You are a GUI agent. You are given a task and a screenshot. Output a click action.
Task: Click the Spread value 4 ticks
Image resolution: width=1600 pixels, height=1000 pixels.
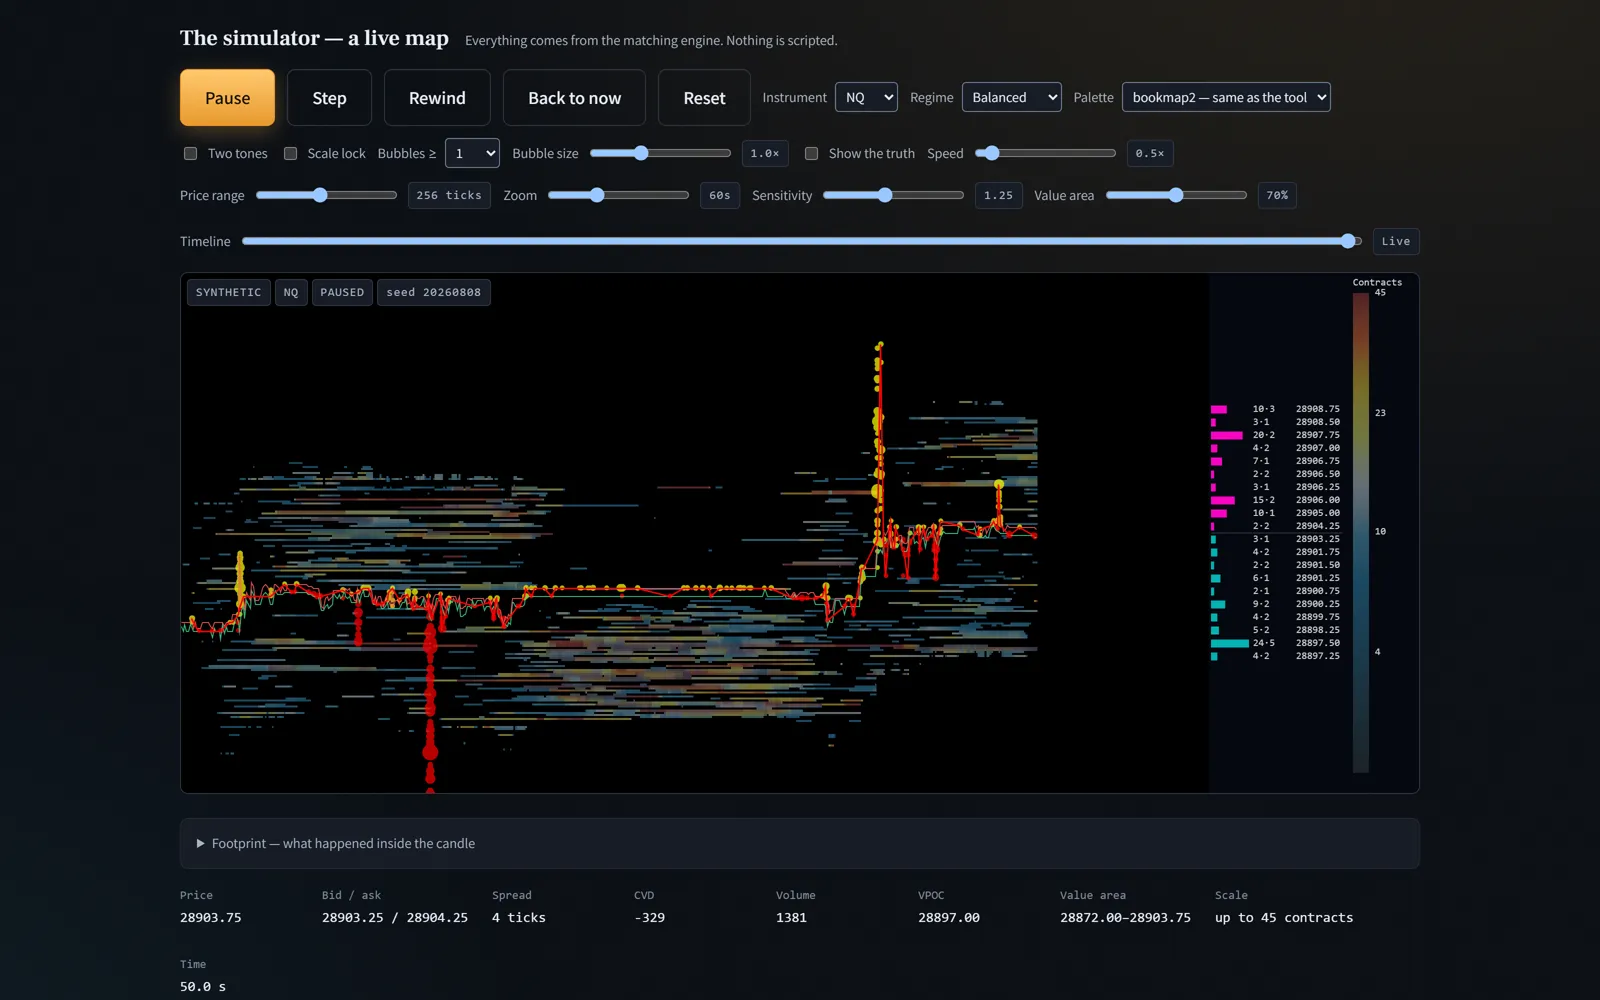(519, 917)
